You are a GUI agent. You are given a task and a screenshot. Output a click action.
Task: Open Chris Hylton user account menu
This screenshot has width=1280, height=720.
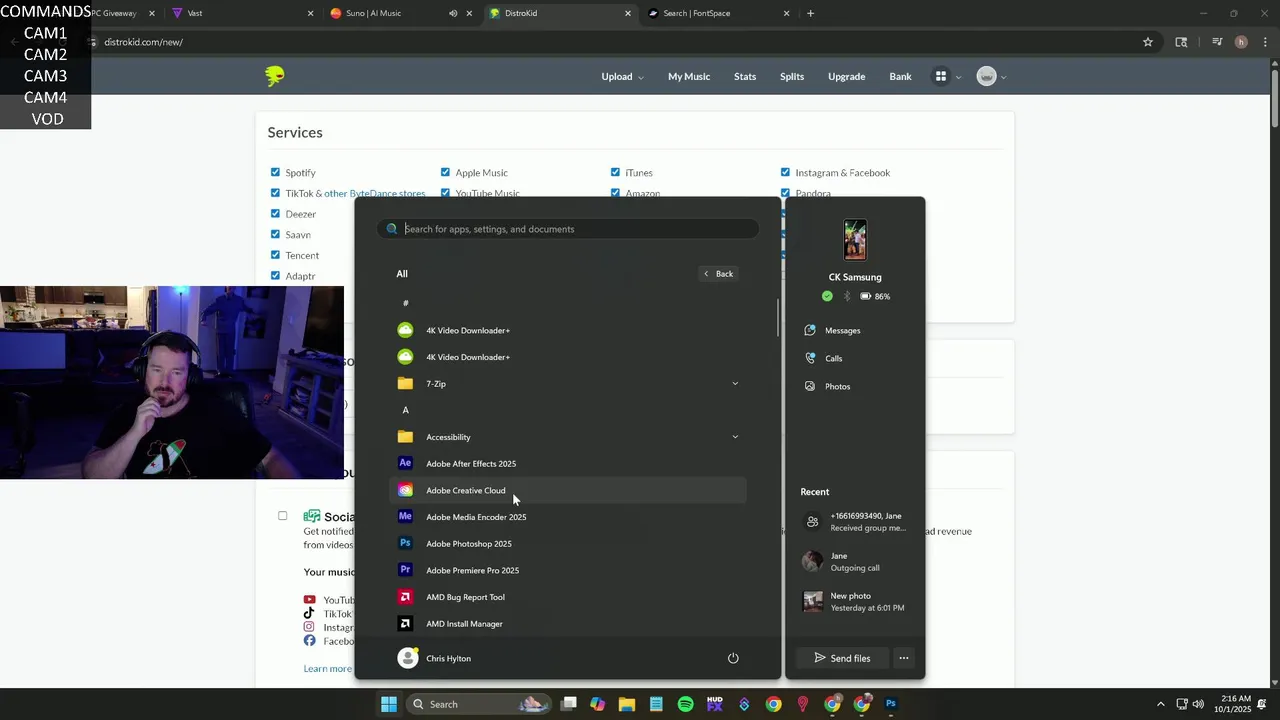tap(435, 658)
